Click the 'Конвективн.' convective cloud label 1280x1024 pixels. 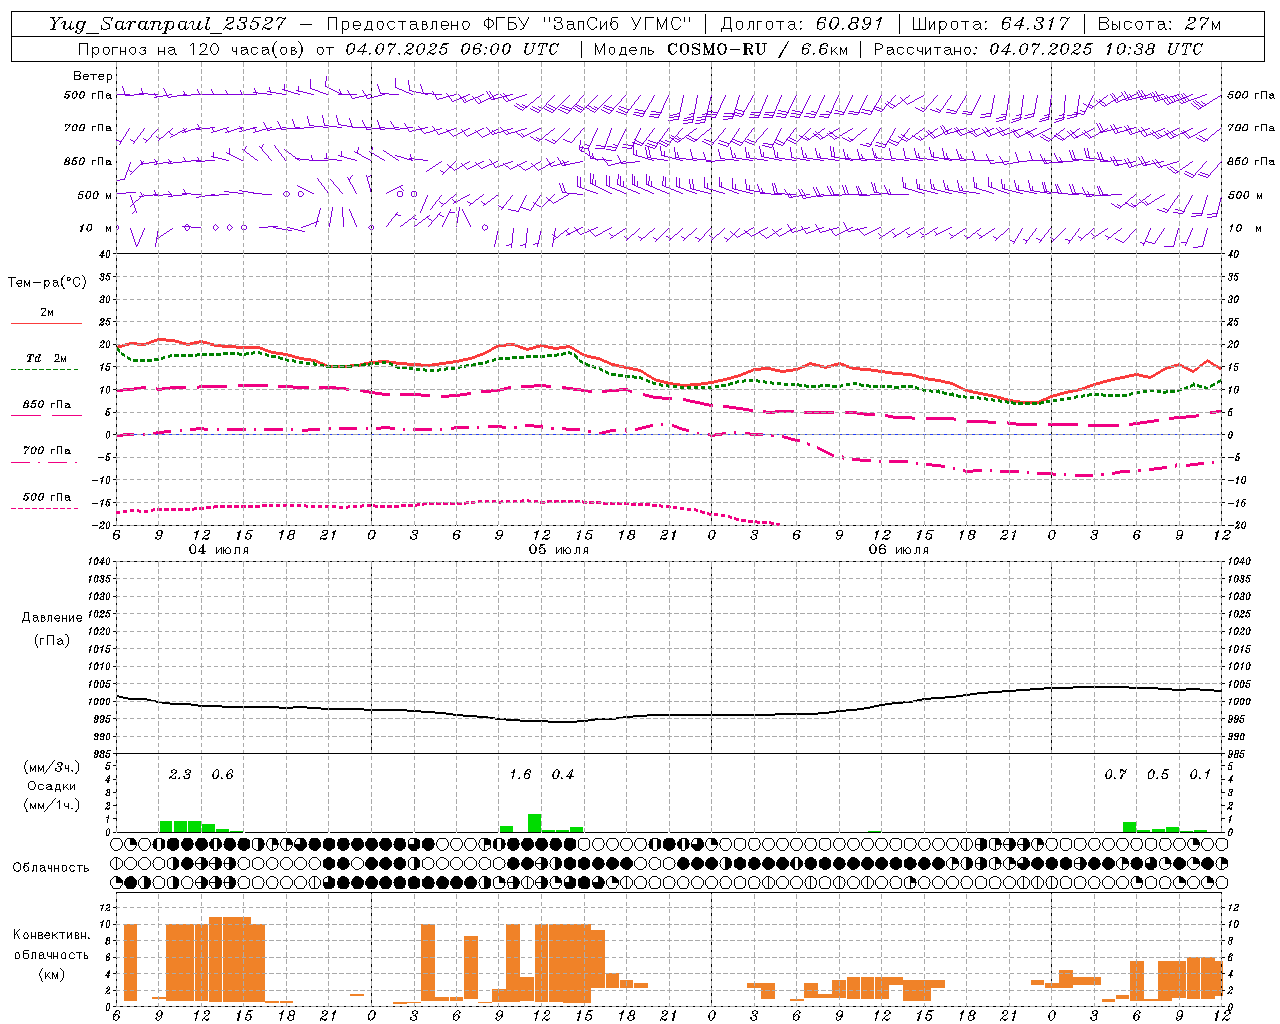coord(51,935)
